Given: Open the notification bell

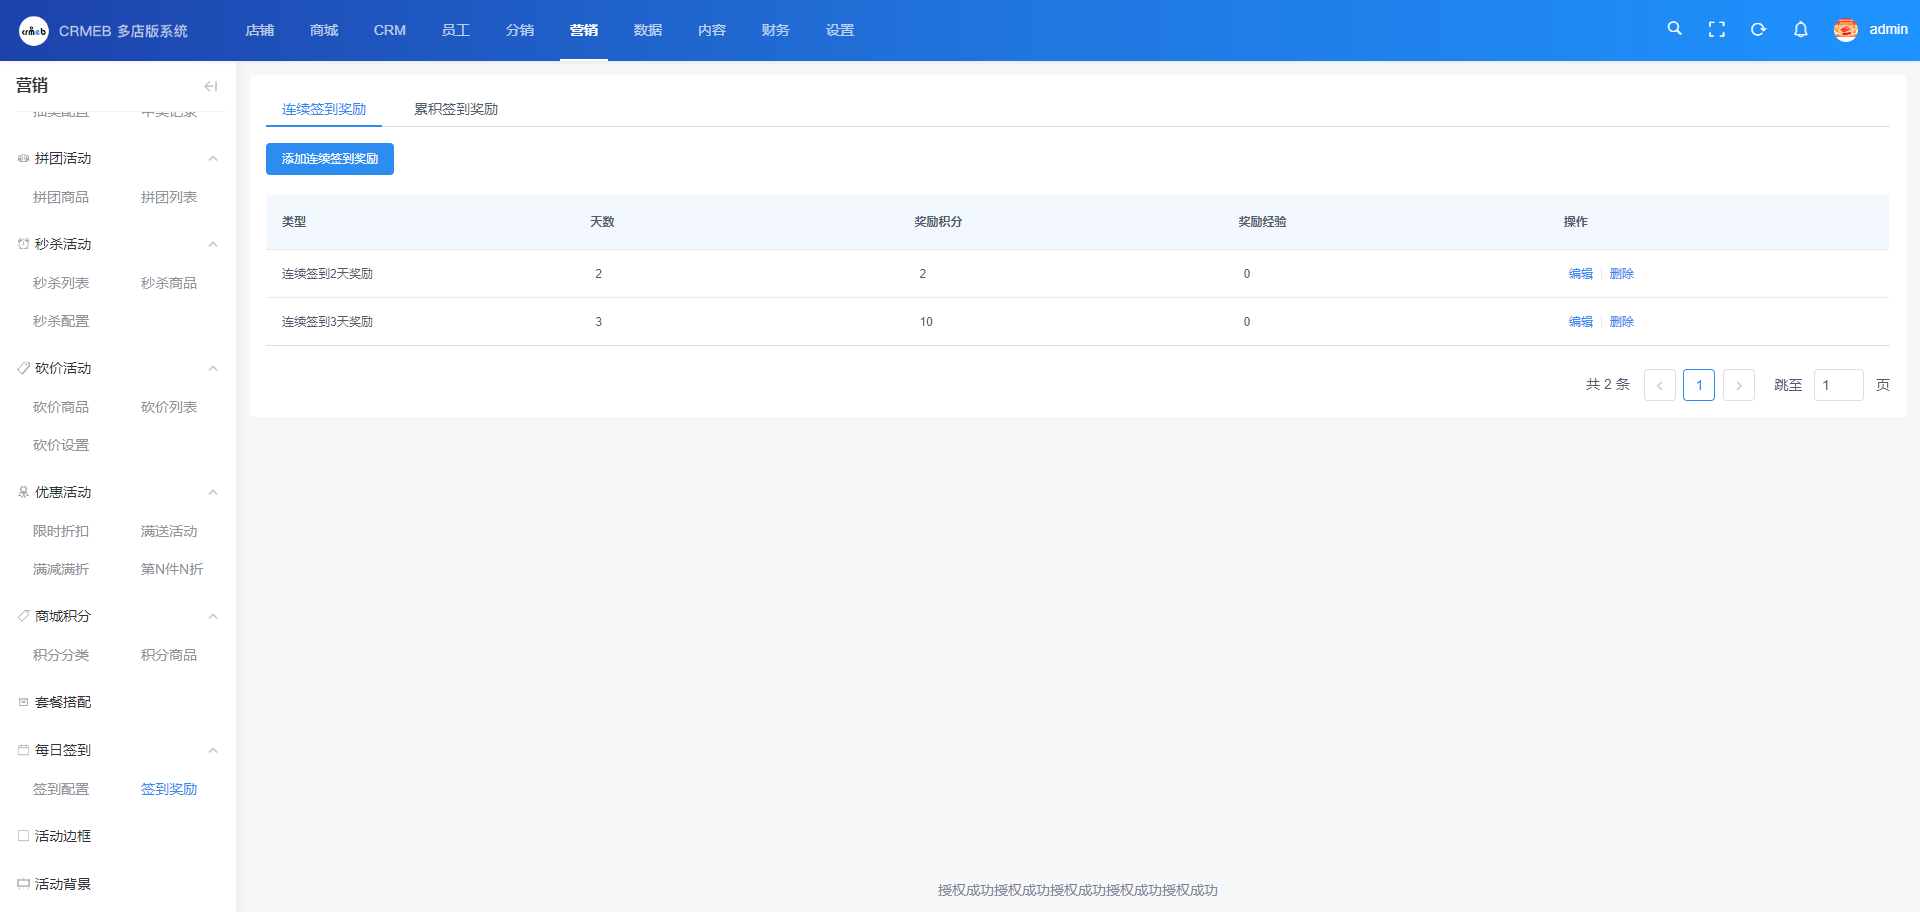Looking at the screenshot, I should click(x=1800, y=30).
